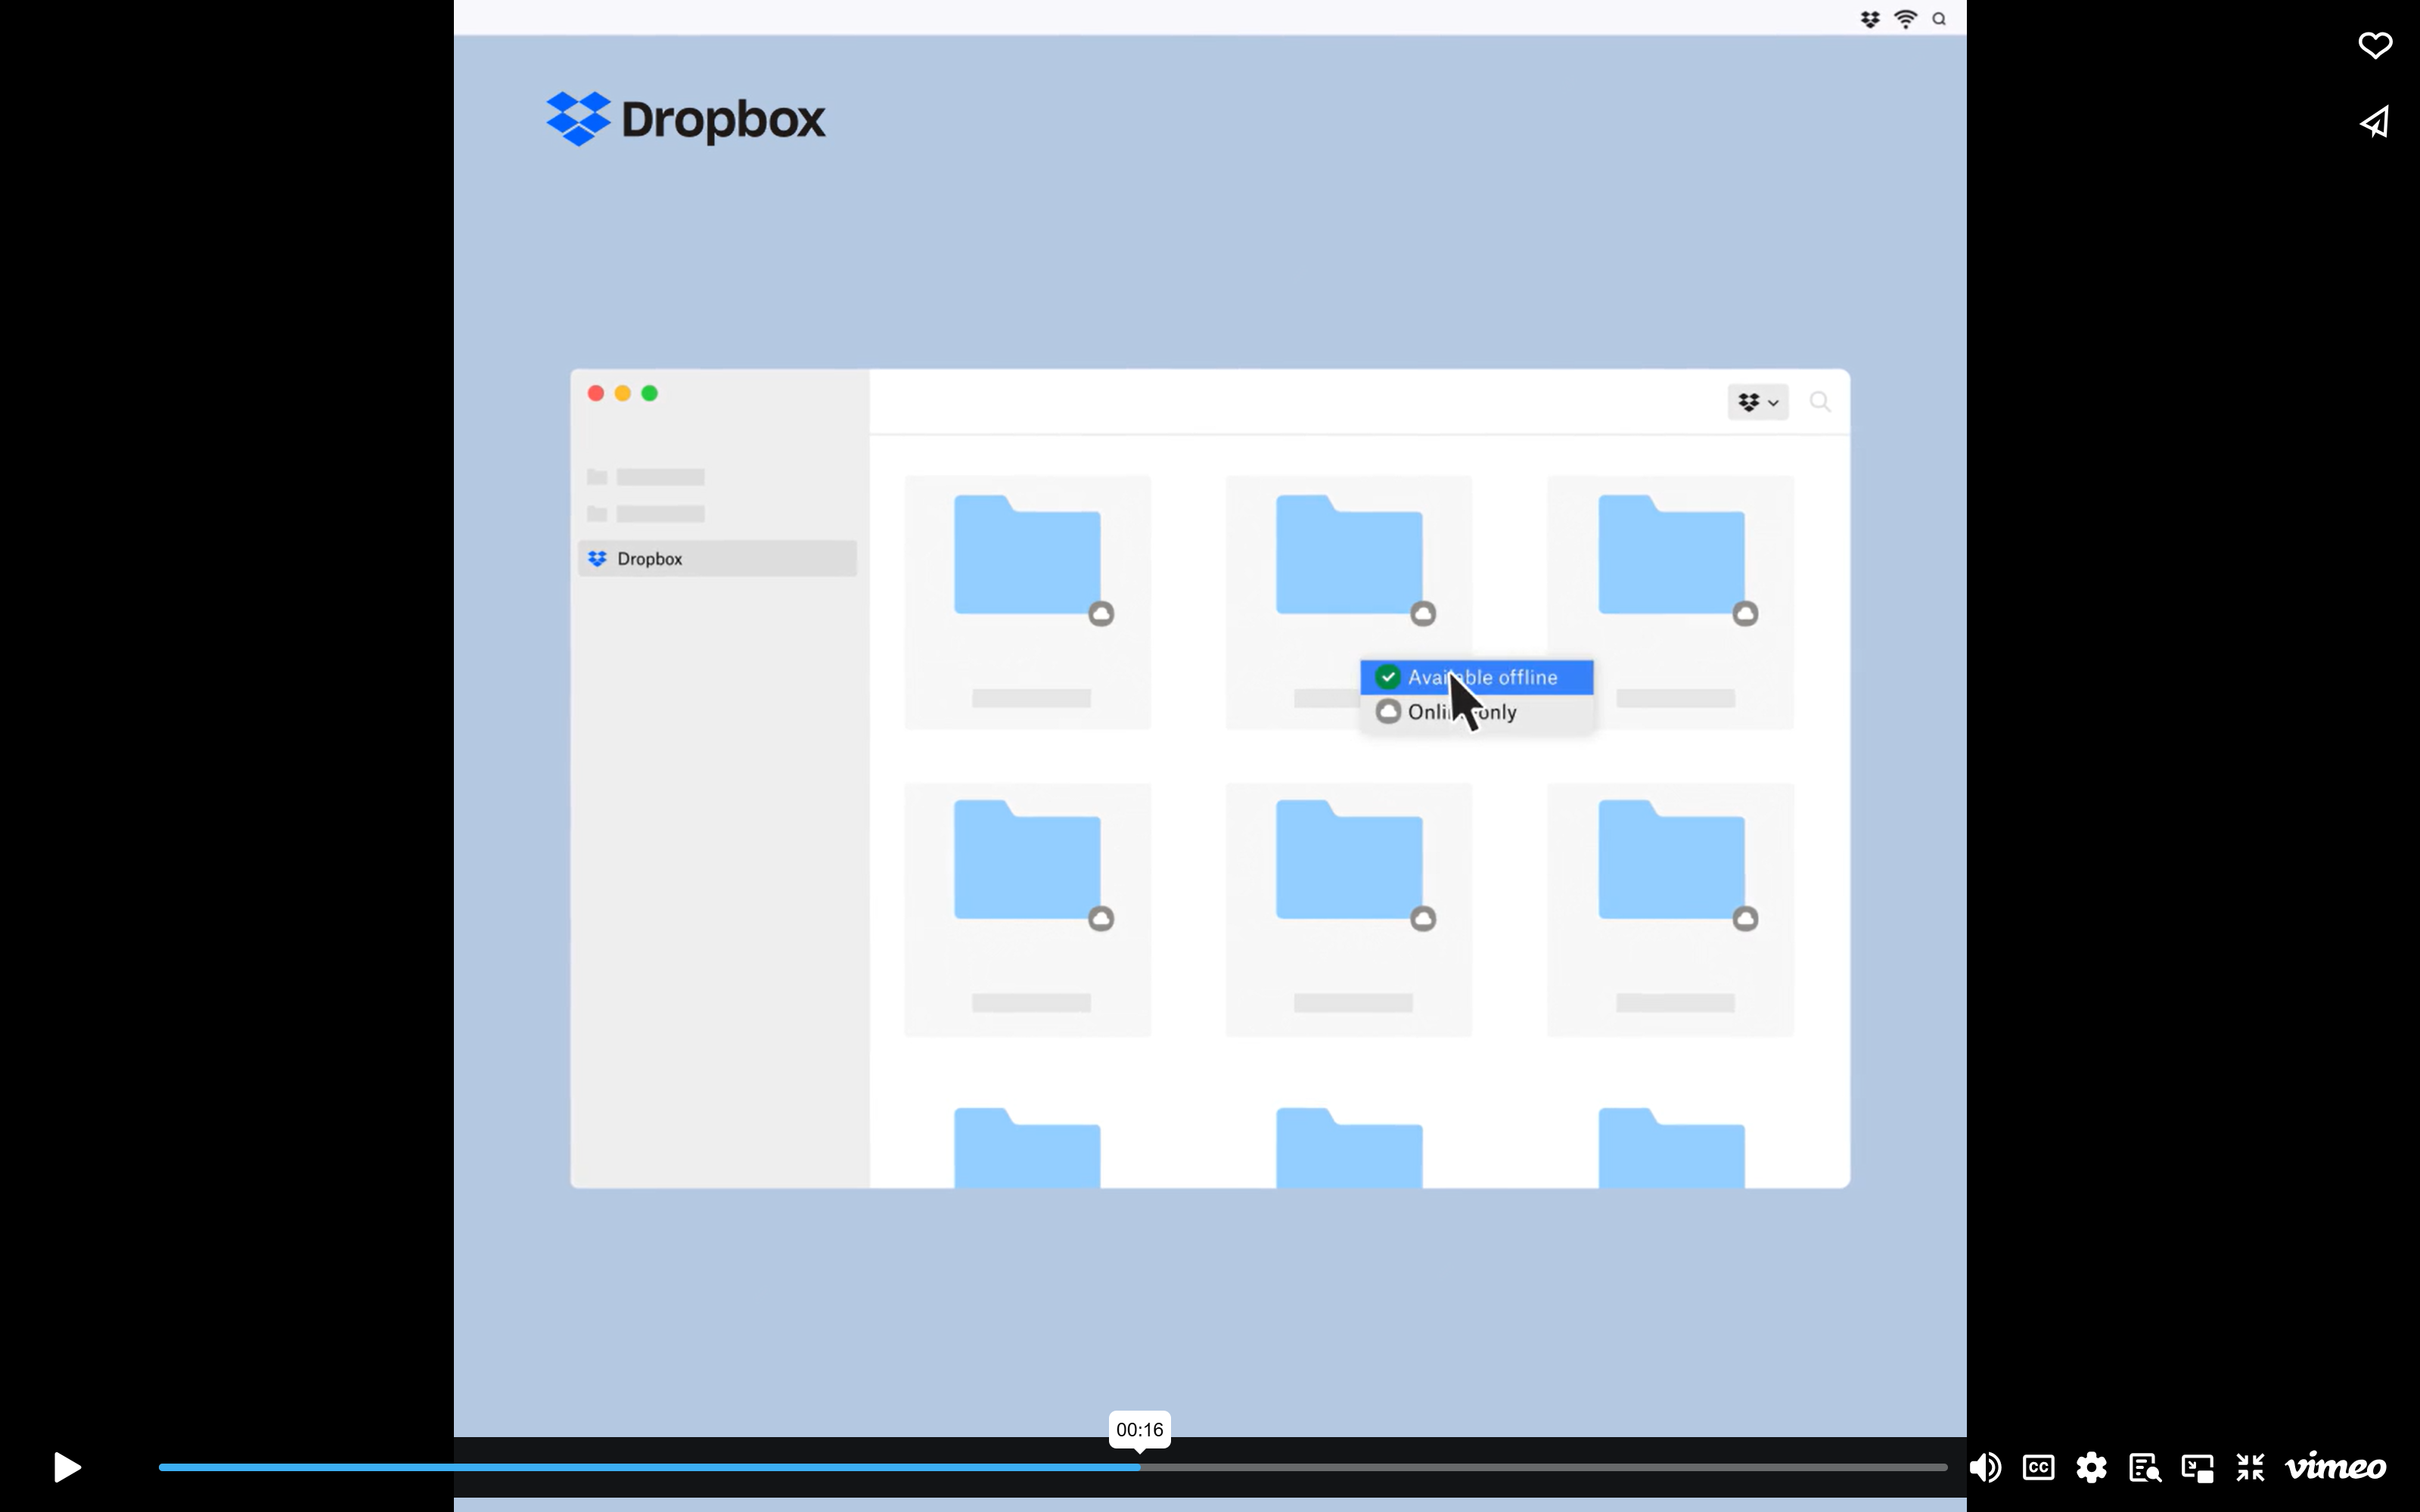The width and height of the screenshot is (2420, 1512).
Task: Click the 00:16 timestamp marker
Action: coord(1139,1429)
